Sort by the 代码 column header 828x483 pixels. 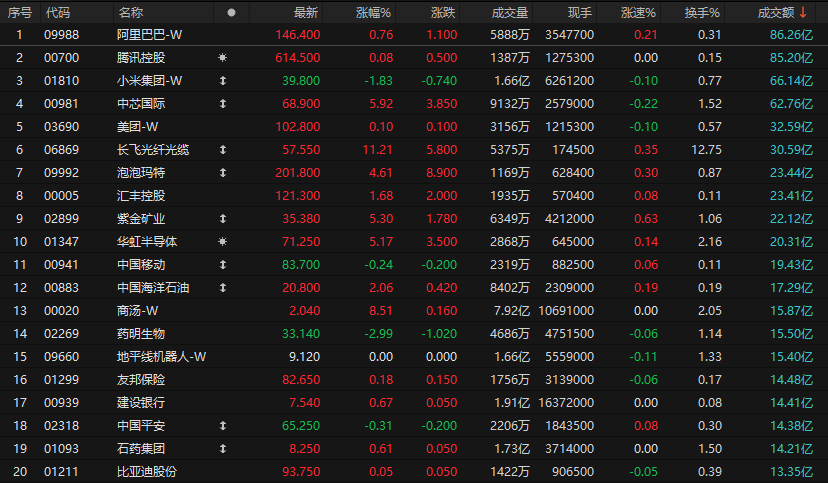(58, 13)
